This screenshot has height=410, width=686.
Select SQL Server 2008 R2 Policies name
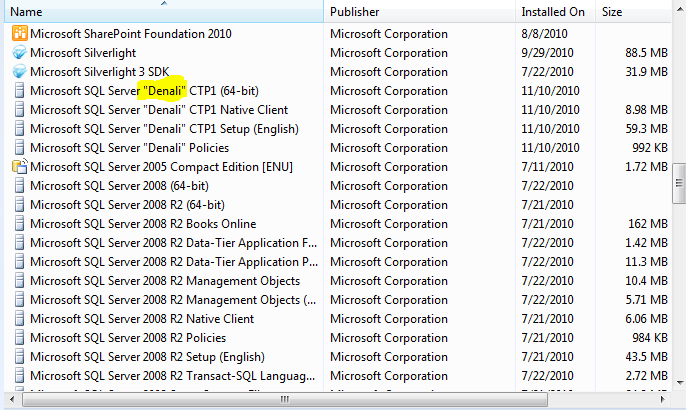[128, 338]
